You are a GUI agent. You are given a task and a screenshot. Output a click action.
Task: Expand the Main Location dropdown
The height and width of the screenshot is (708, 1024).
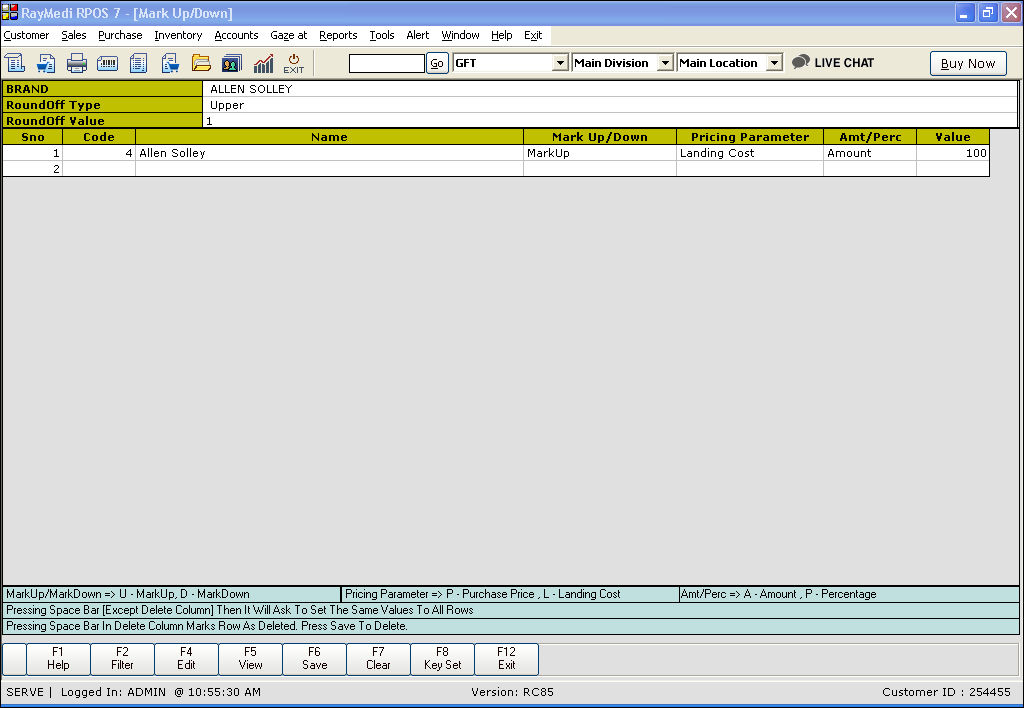click(x=774, y=63)
